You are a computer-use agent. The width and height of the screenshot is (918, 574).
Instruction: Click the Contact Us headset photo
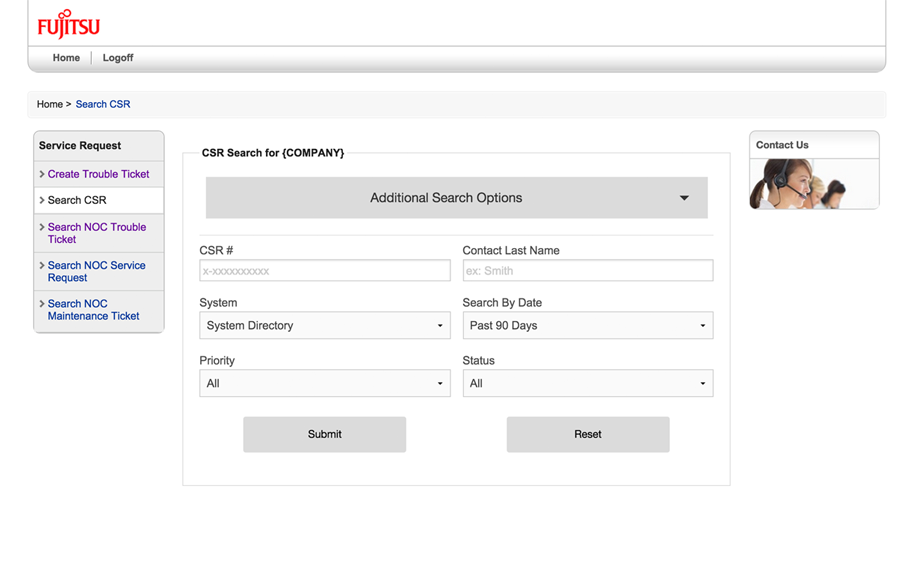click(813, 184)
